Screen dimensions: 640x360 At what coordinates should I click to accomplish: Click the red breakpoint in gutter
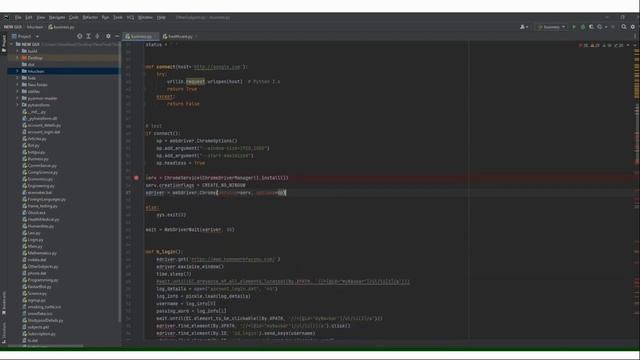pos(136,178)
